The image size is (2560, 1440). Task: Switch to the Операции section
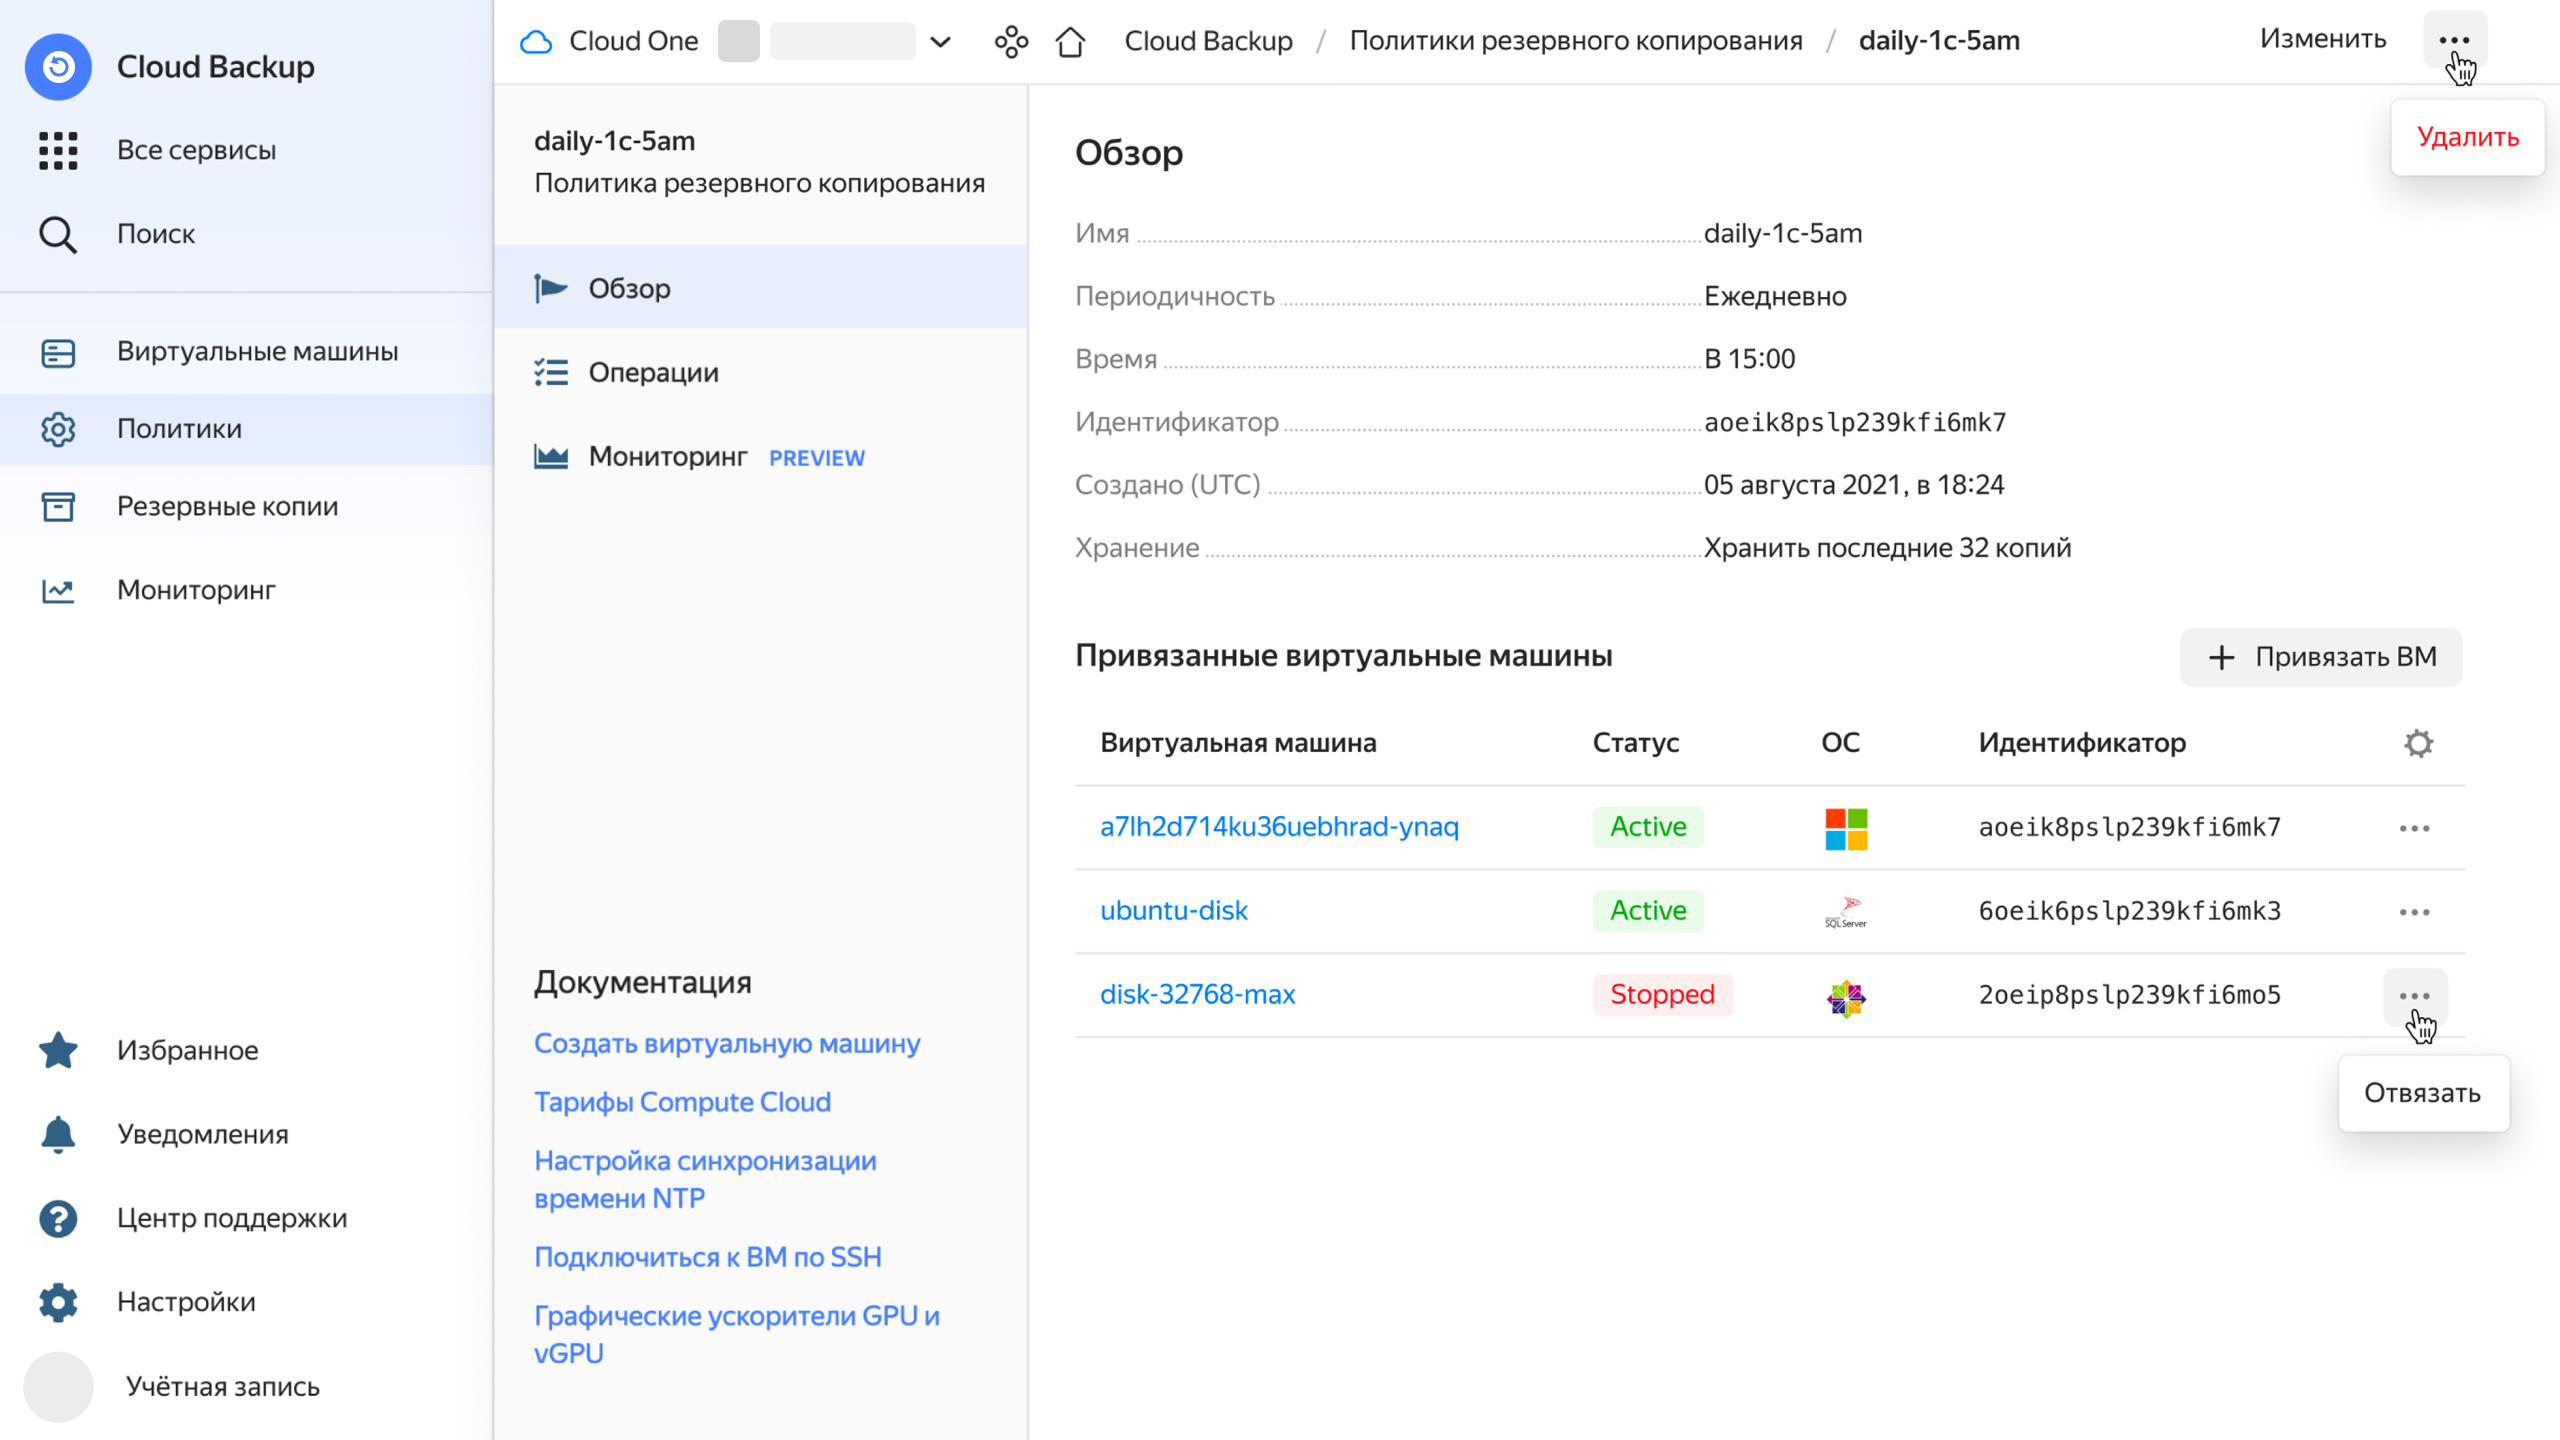[761, 372]
